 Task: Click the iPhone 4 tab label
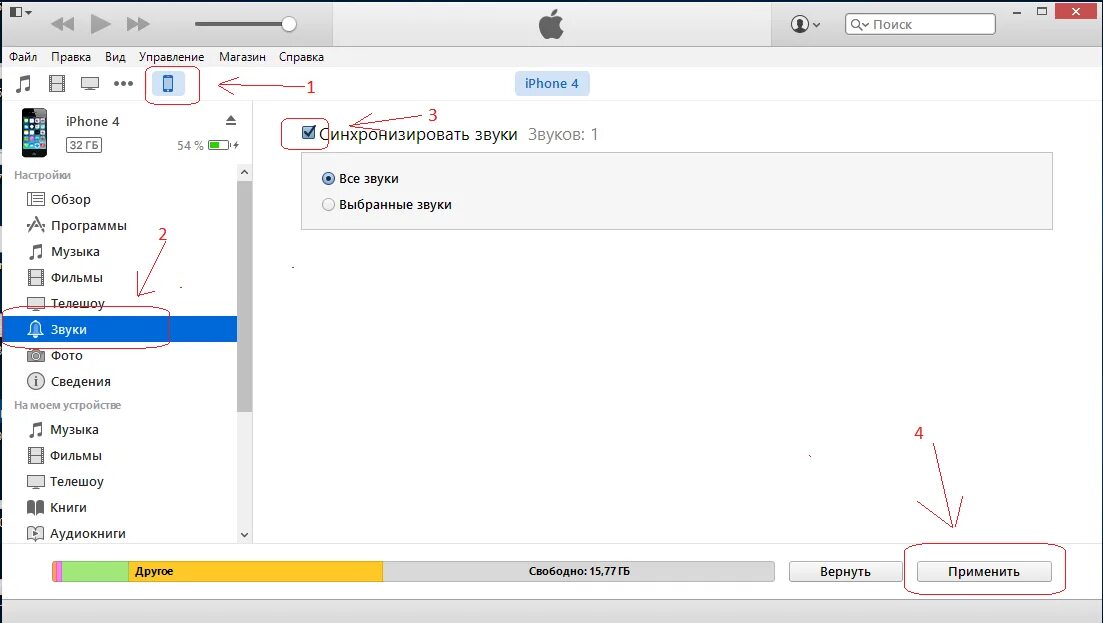[552, 84]
